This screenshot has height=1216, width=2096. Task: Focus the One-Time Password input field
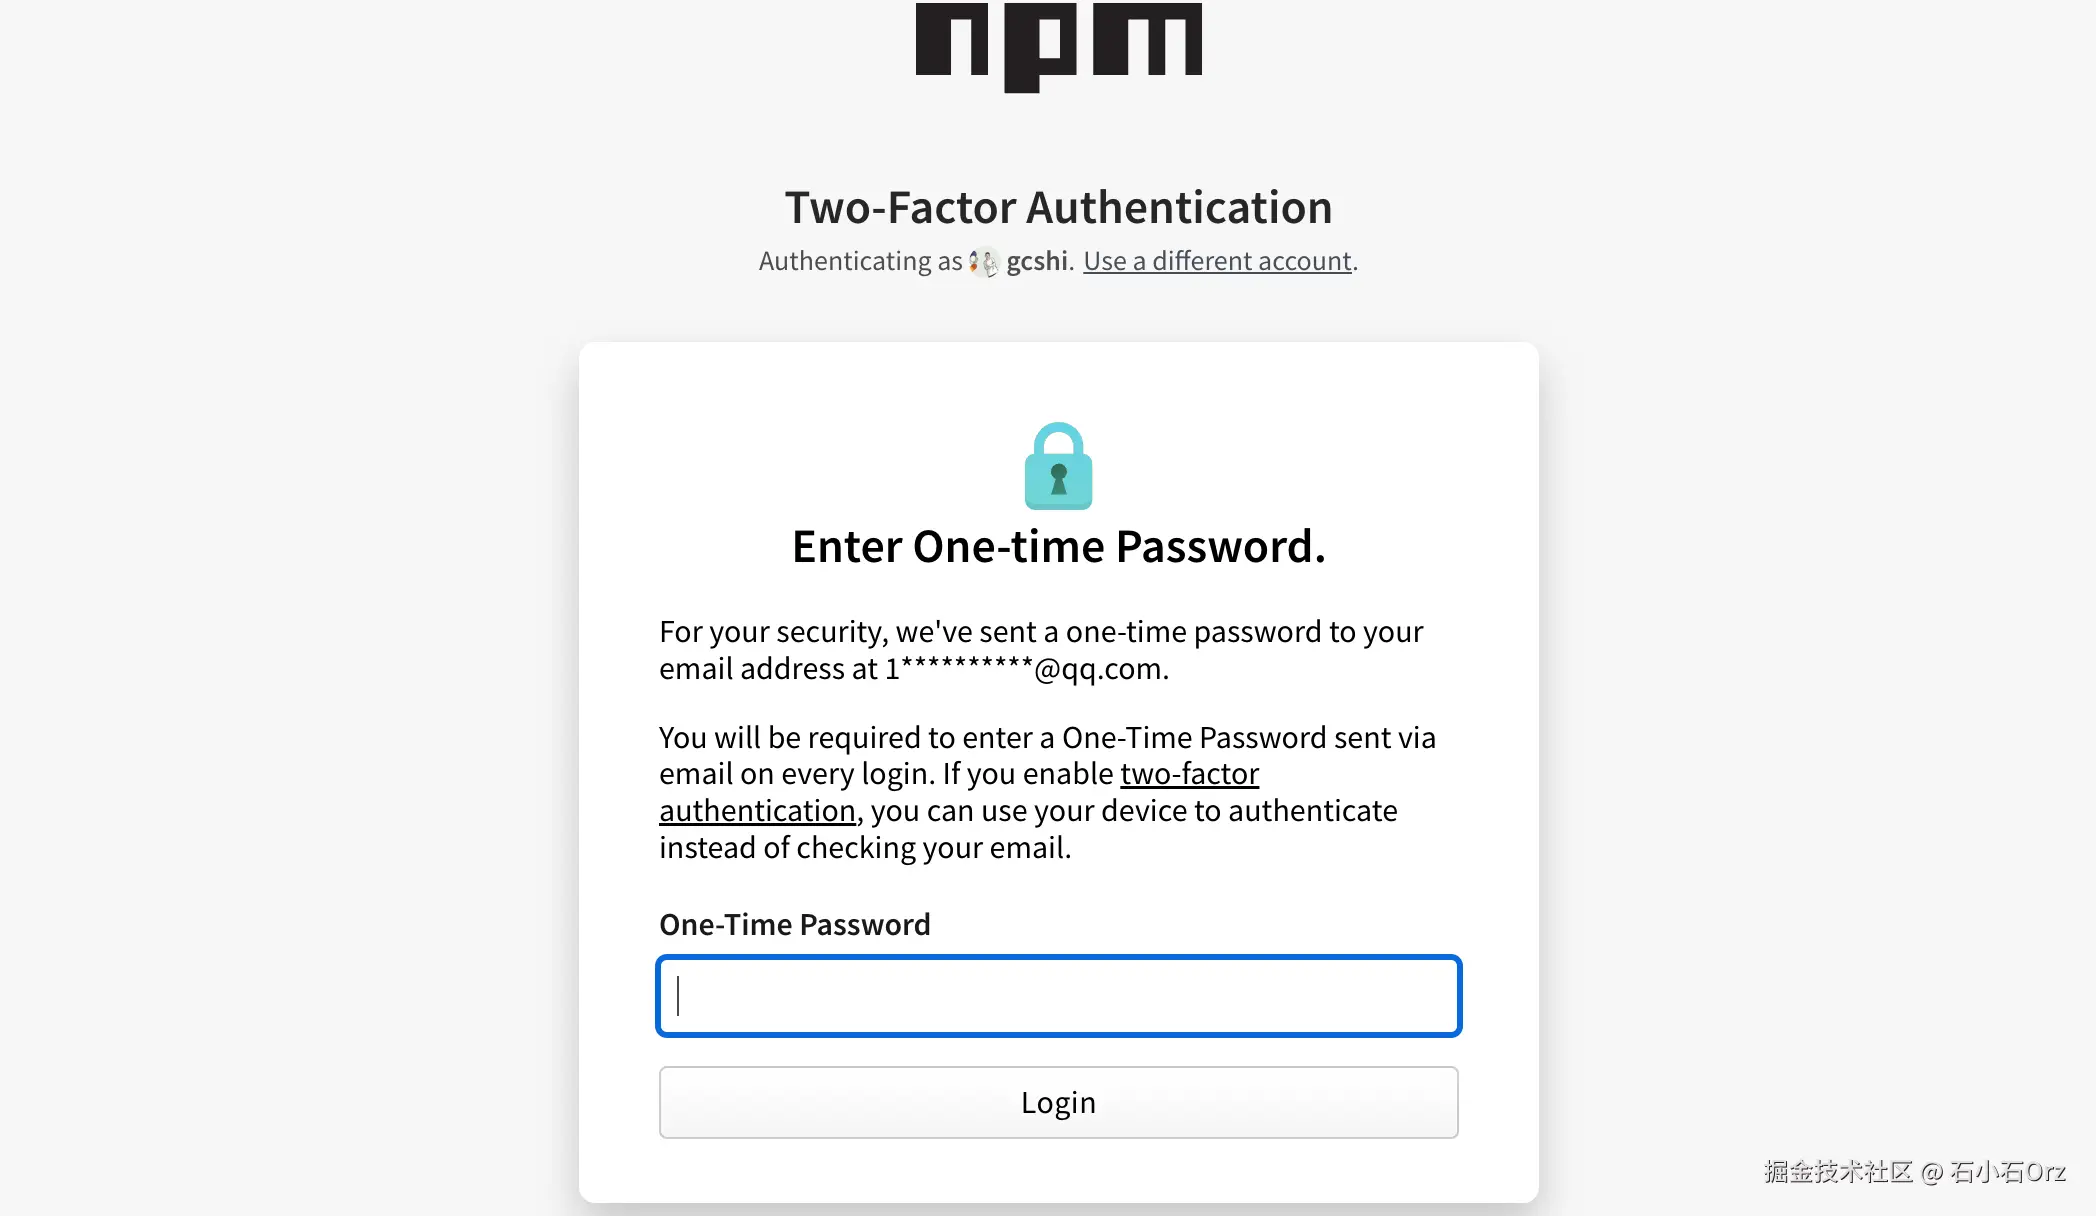click(1058, 996)
